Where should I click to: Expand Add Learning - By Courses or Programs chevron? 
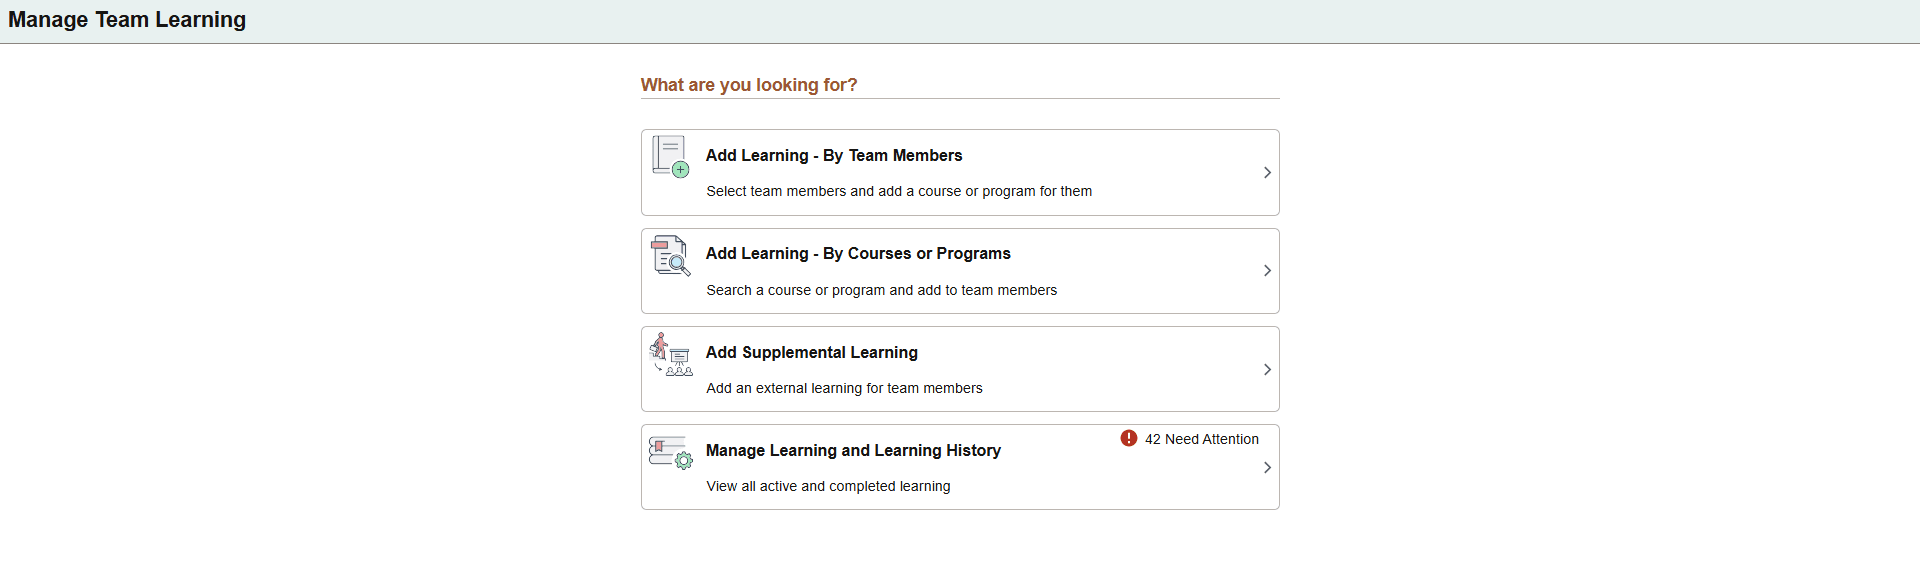pyautogui.click(x=1267, y=271)
